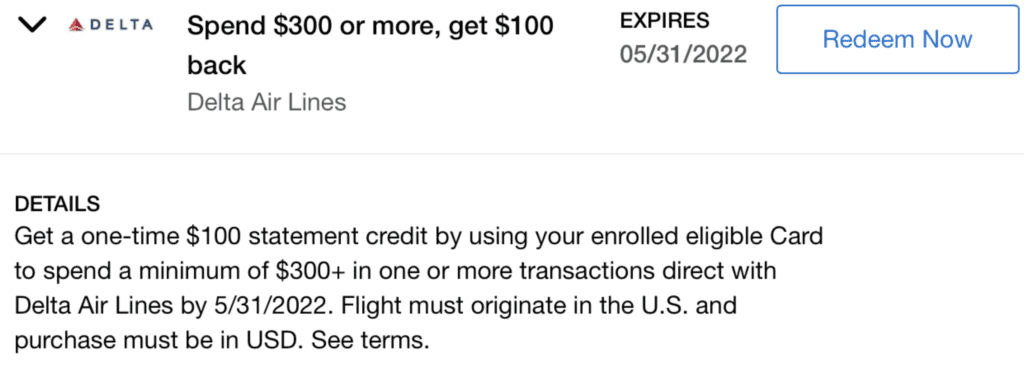Collapse the Delta offer details chevron
Viewport: 1024px width, 365px height.
tap(32, 25)
